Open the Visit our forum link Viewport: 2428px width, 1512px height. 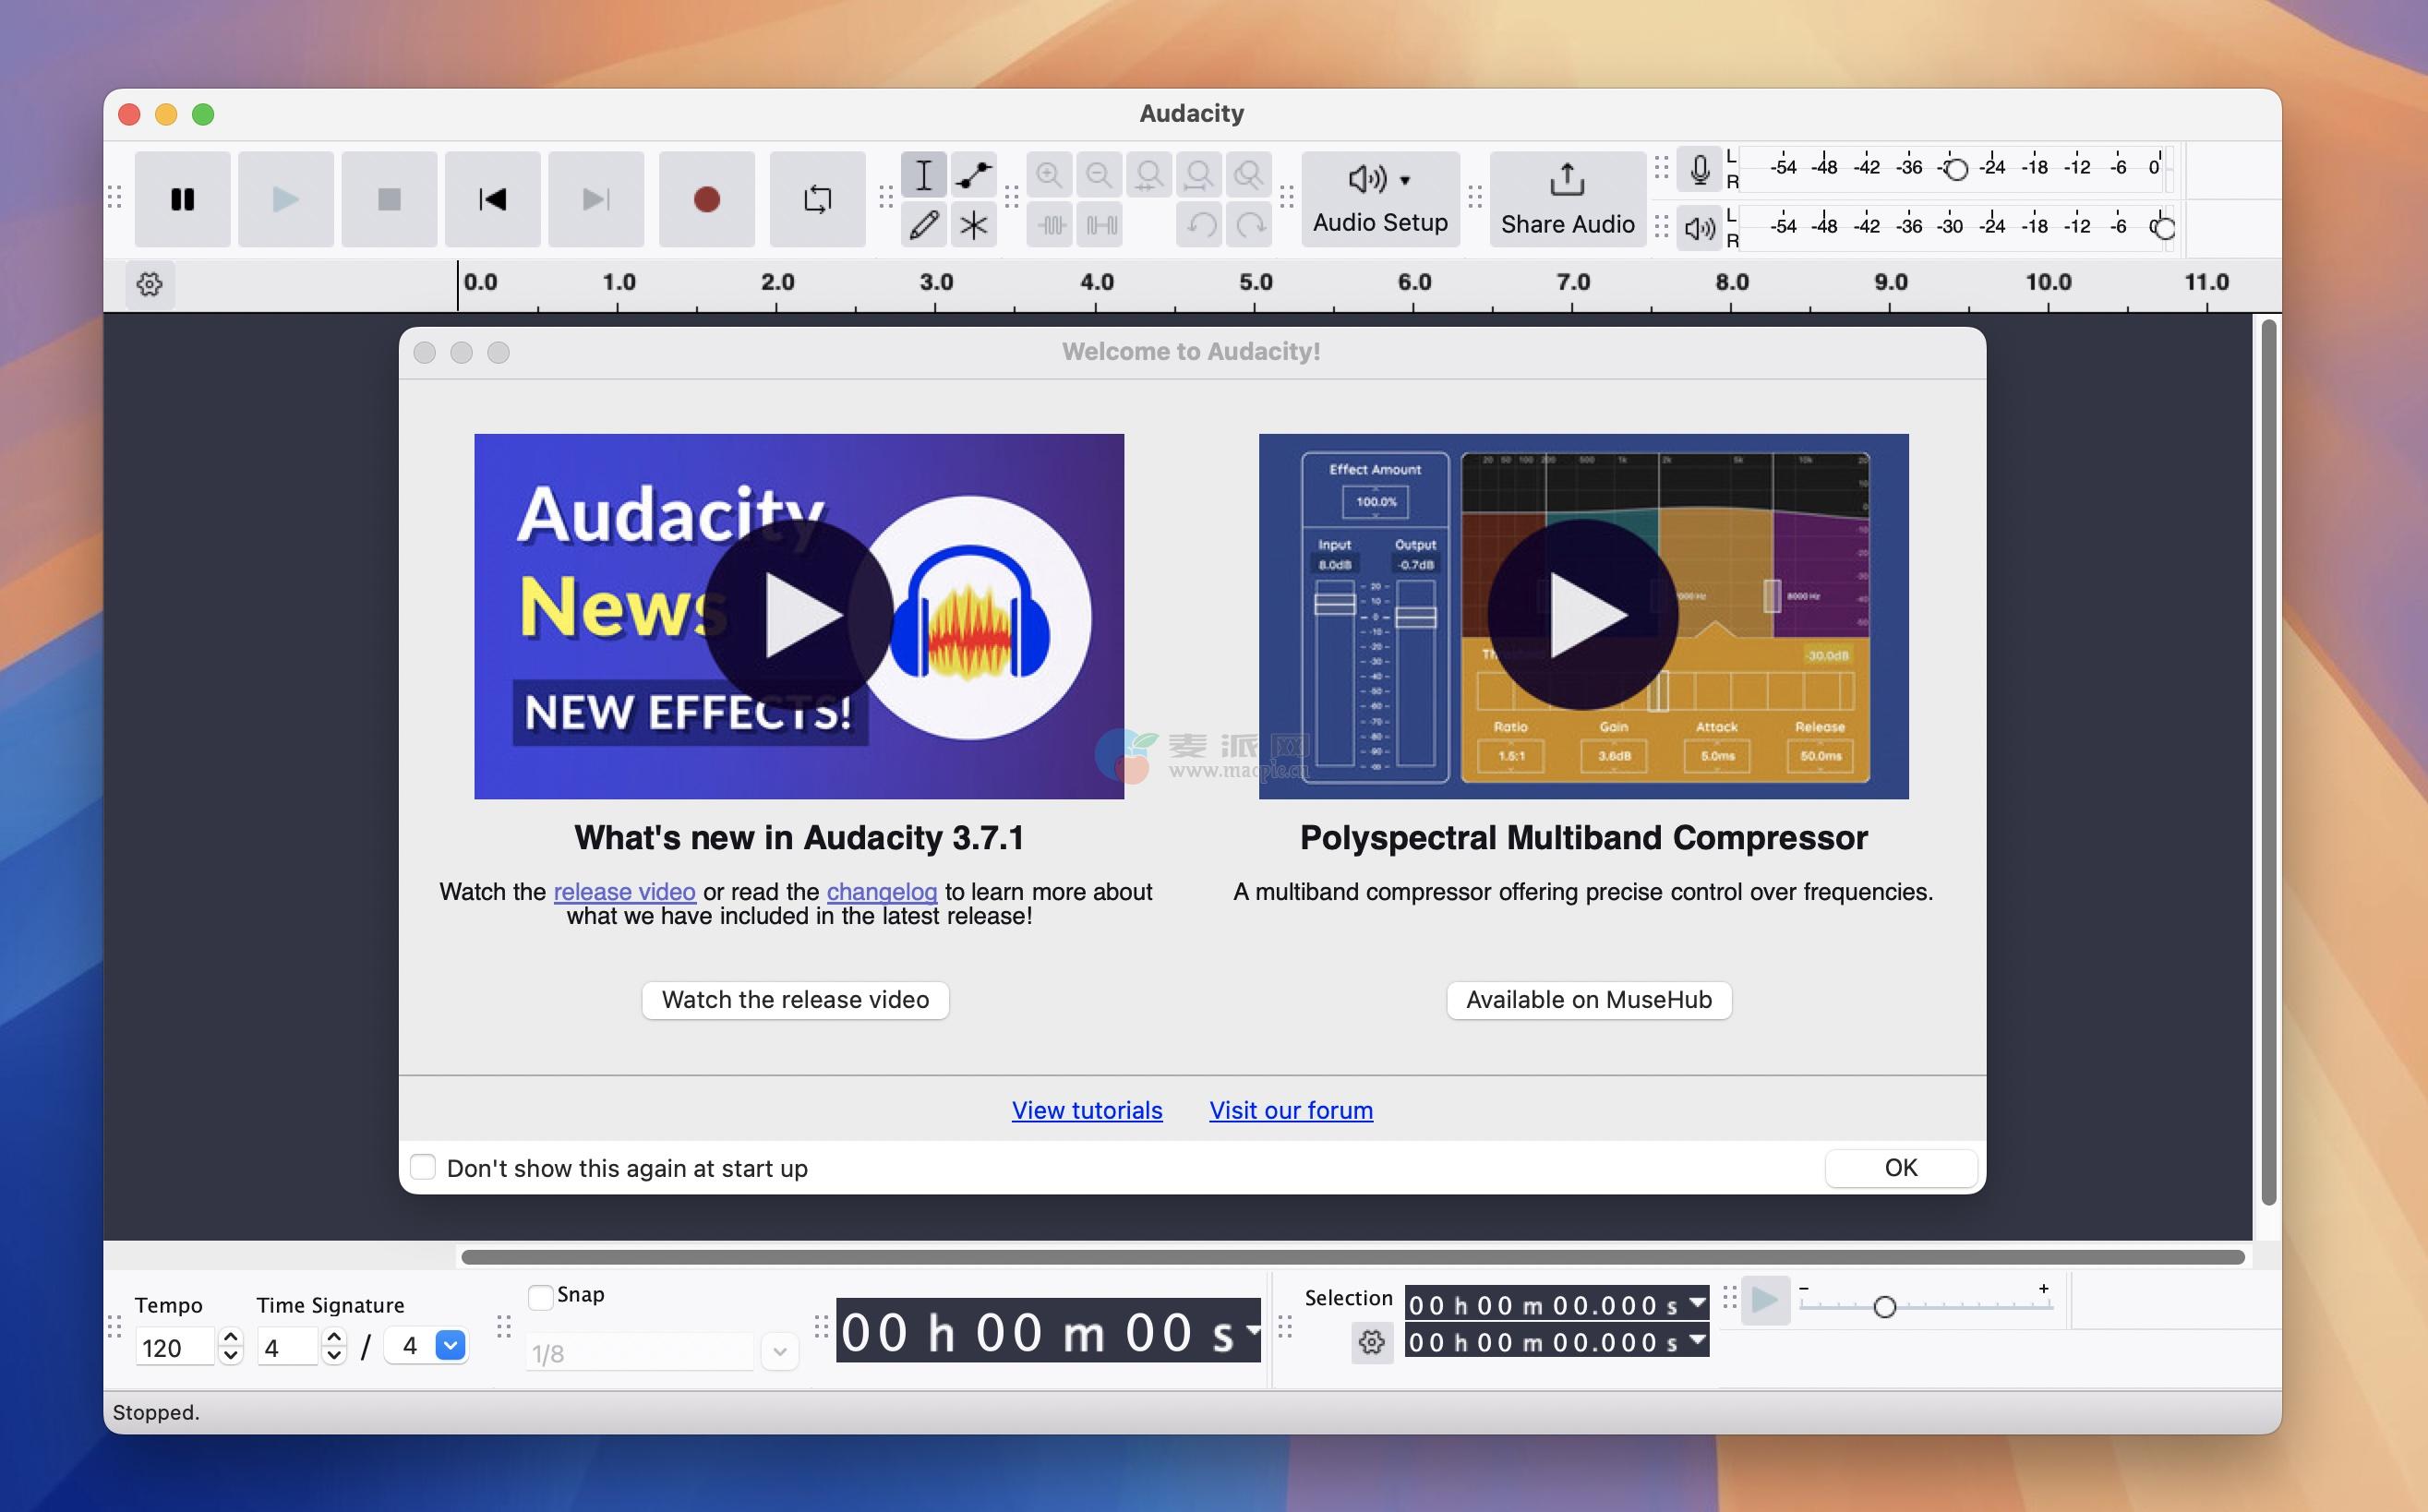point(1291,1110)
